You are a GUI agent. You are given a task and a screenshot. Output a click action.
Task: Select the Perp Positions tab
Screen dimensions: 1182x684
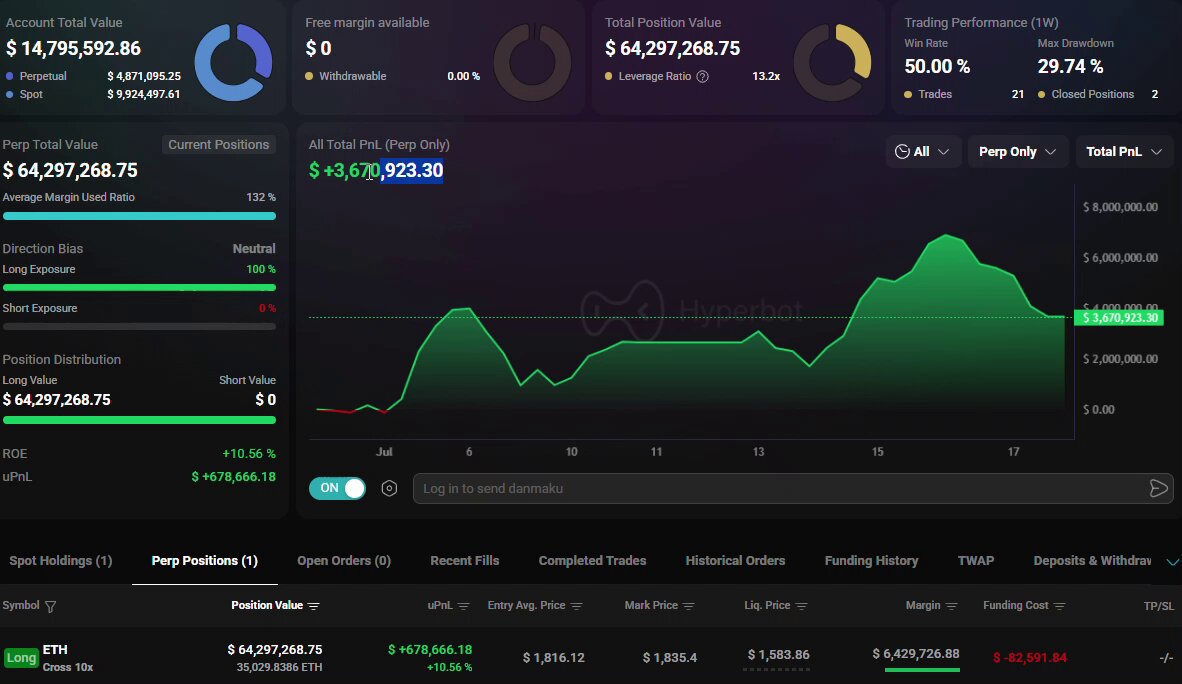pos(204,560)
